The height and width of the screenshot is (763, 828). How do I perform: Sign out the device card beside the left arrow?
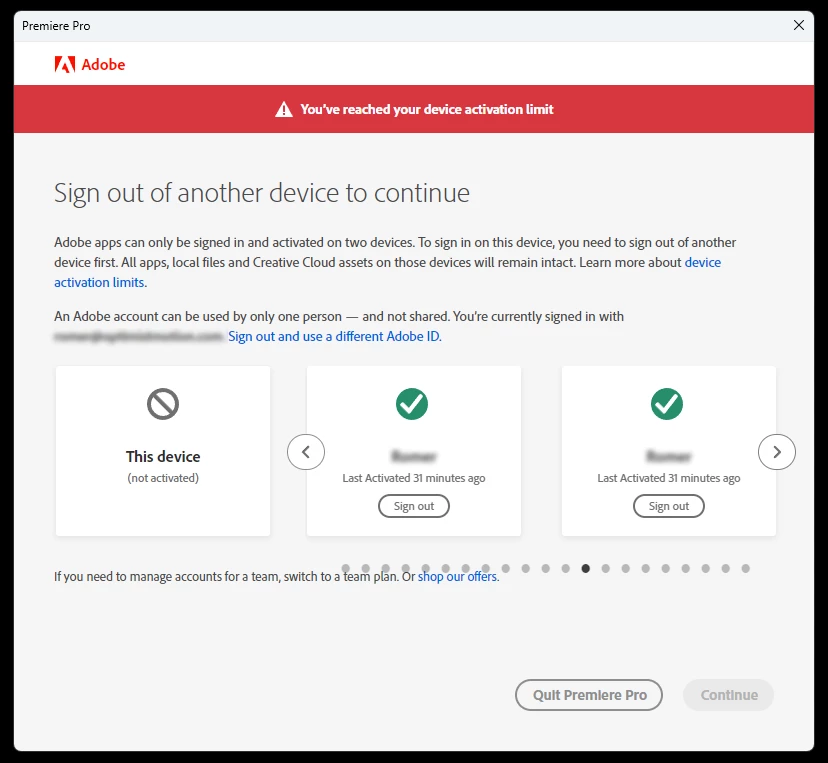pyautogui.click(x=413, y=506)
